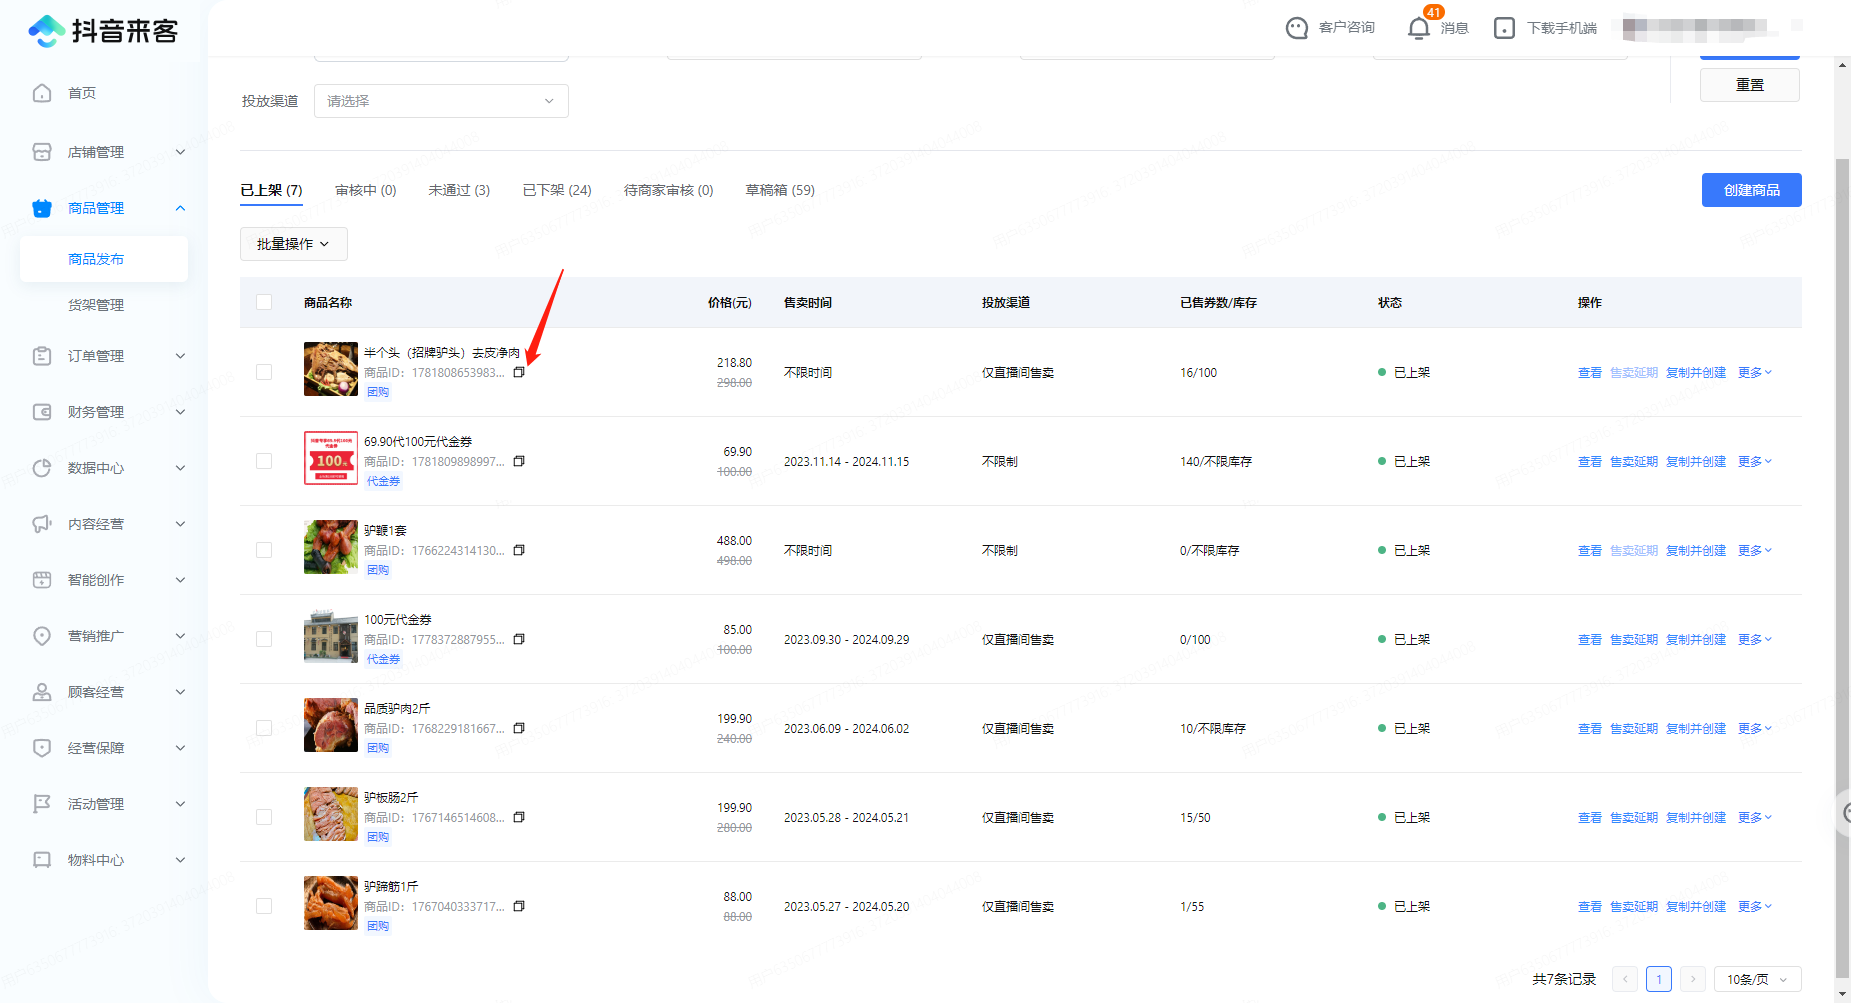Copy product ID of 半个头 item

[519, 372]
